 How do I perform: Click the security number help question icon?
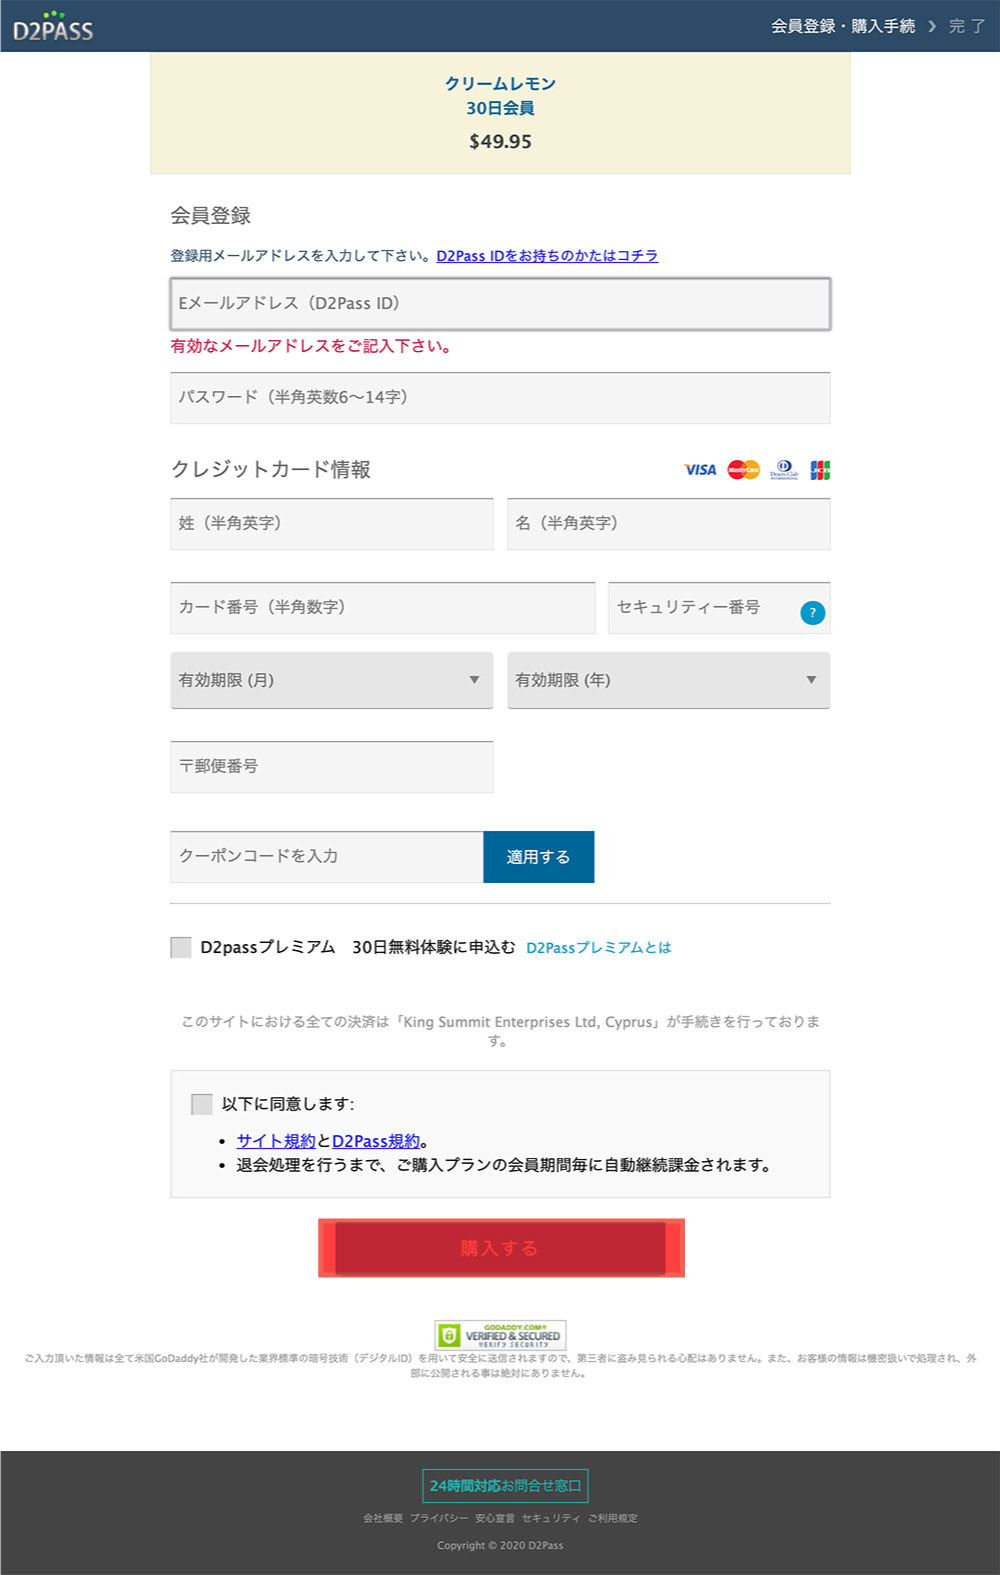point(812,612)
